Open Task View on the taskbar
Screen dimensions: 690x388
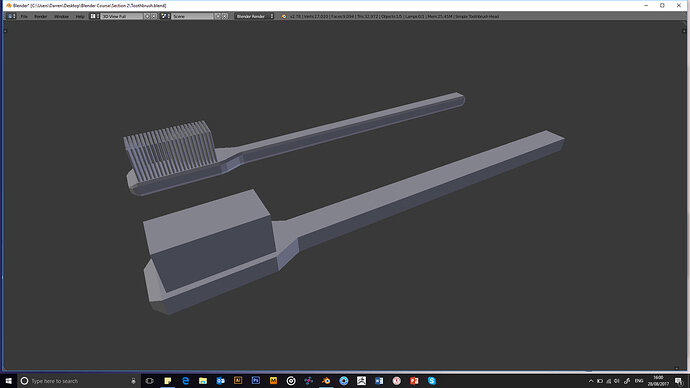pos(150,381)
